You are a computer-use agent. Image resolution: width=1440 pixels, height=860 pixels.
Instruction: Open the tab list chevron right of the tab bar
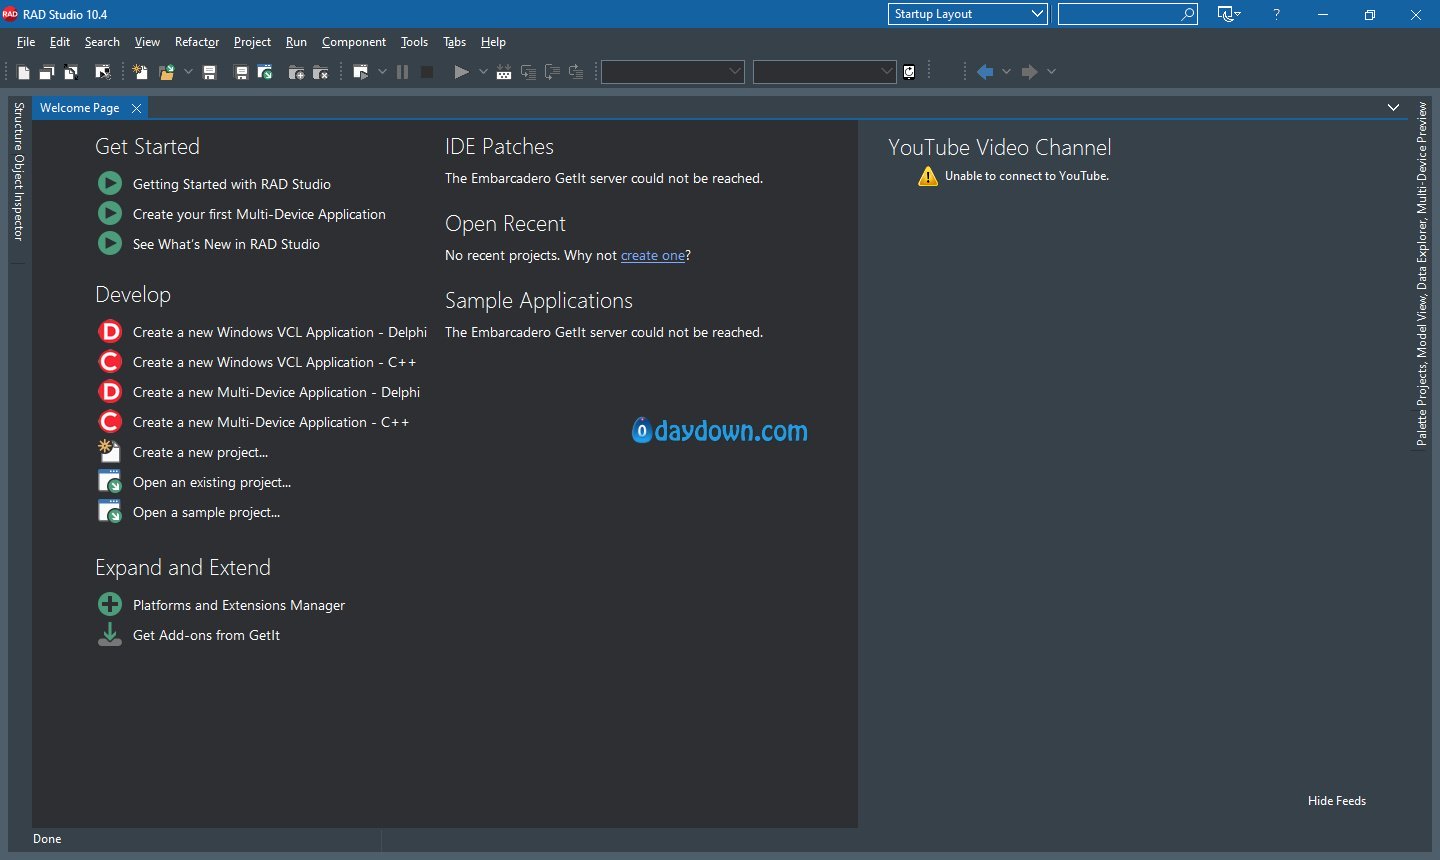coord(1393,107)
